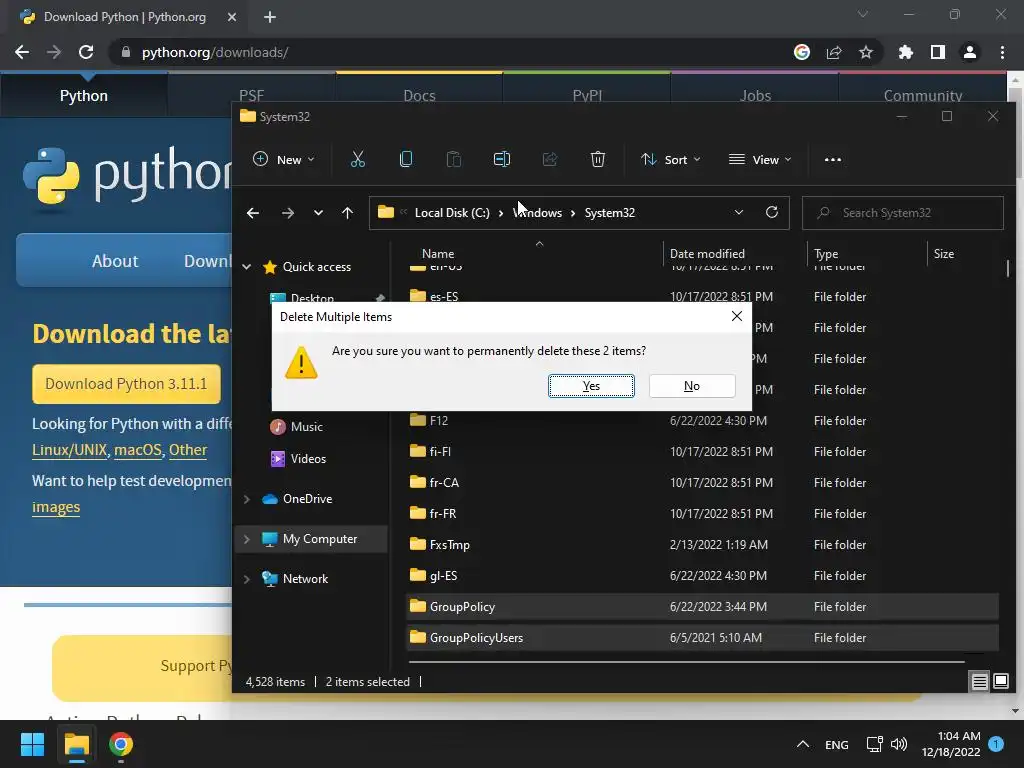This screenshot has height=768, width=1024.
Task: Collapse Quick access tree node
Action: [x=247, y=266]
